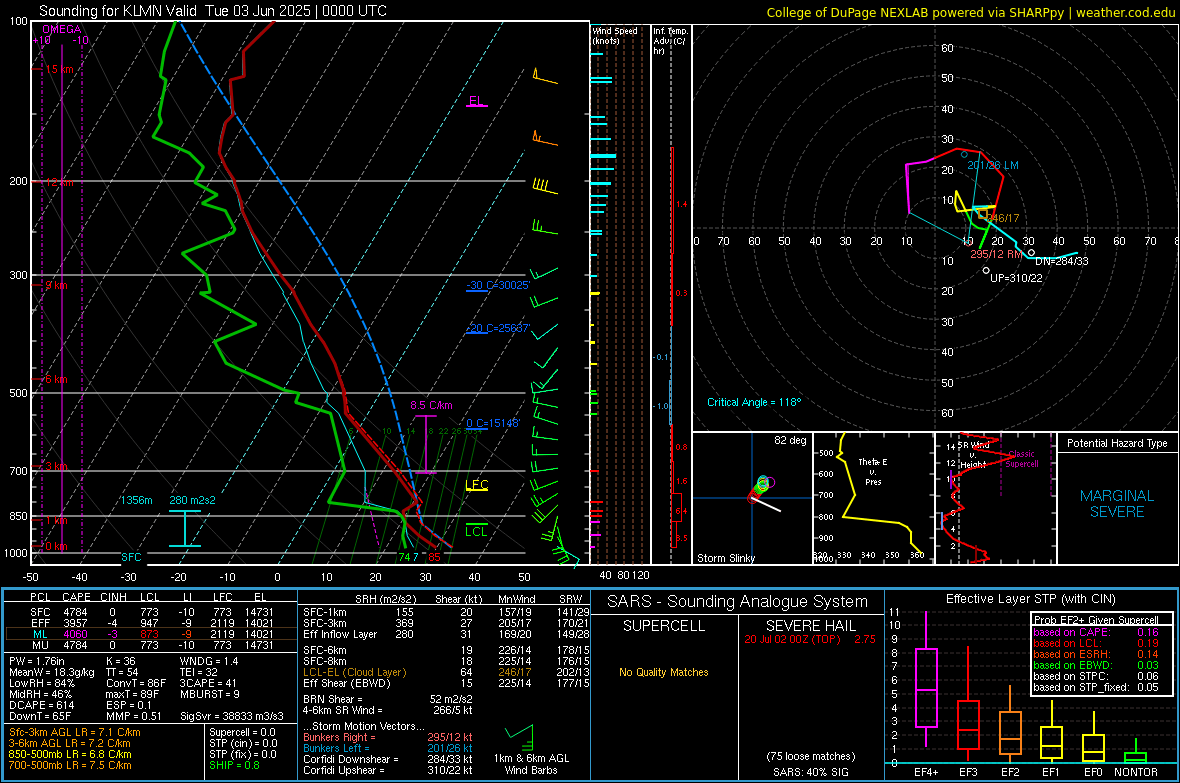The height and width of the screenshot is (783, 1180).
Task: Click the 'Corfidi Downshear =' line
Action: pos(388,759)
